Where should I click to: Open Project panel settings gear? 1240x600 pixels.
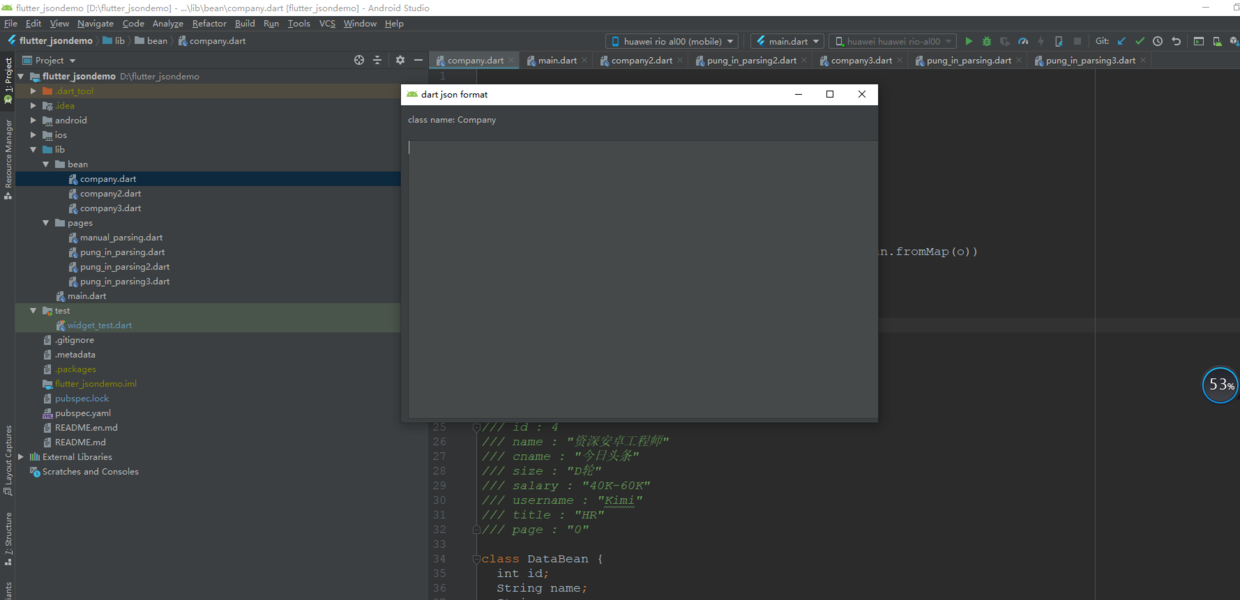(x=400, y=60)
